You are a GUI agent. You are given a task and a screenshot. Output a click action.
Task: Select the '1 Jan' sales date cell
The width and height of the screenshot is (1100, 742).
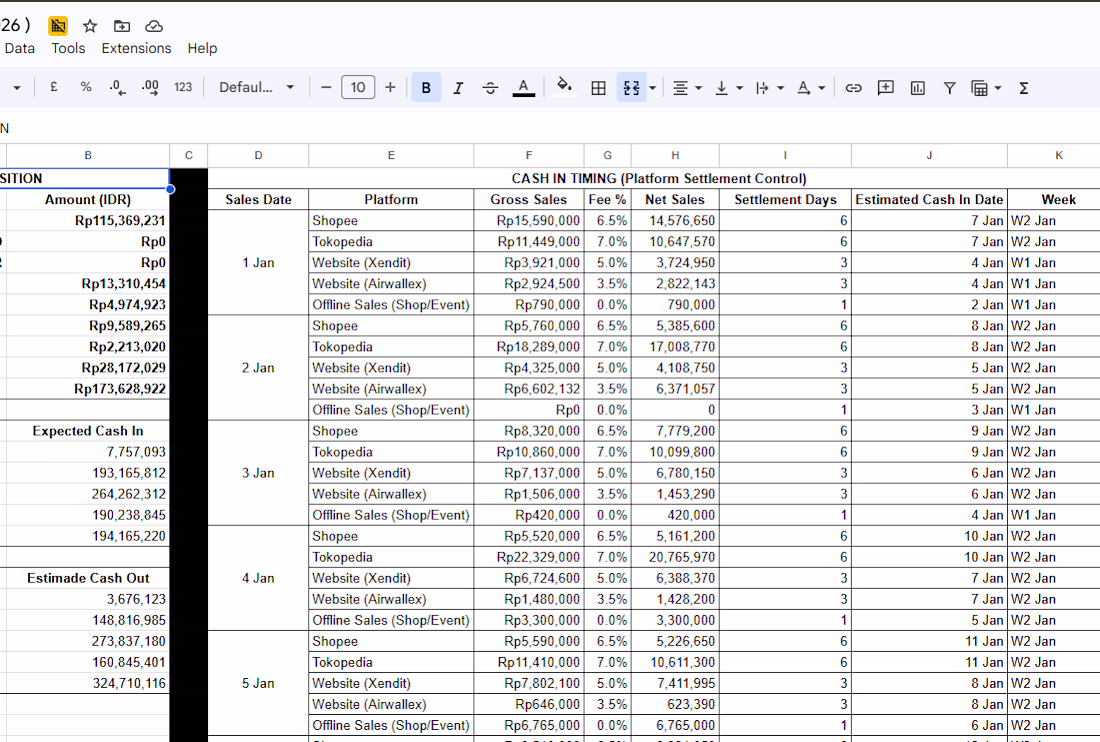click(x=258, y=262)
